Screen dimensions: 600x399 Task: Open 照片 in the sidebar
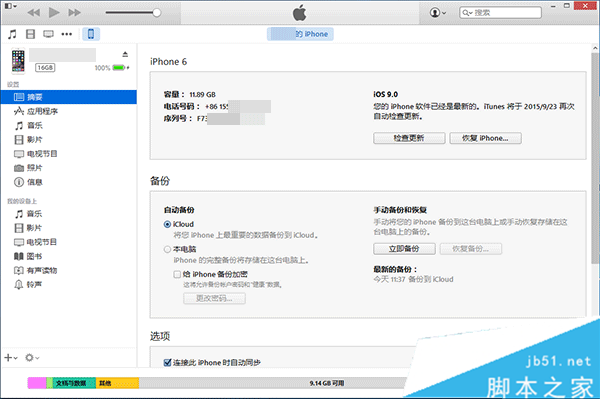tap(68, 168)
